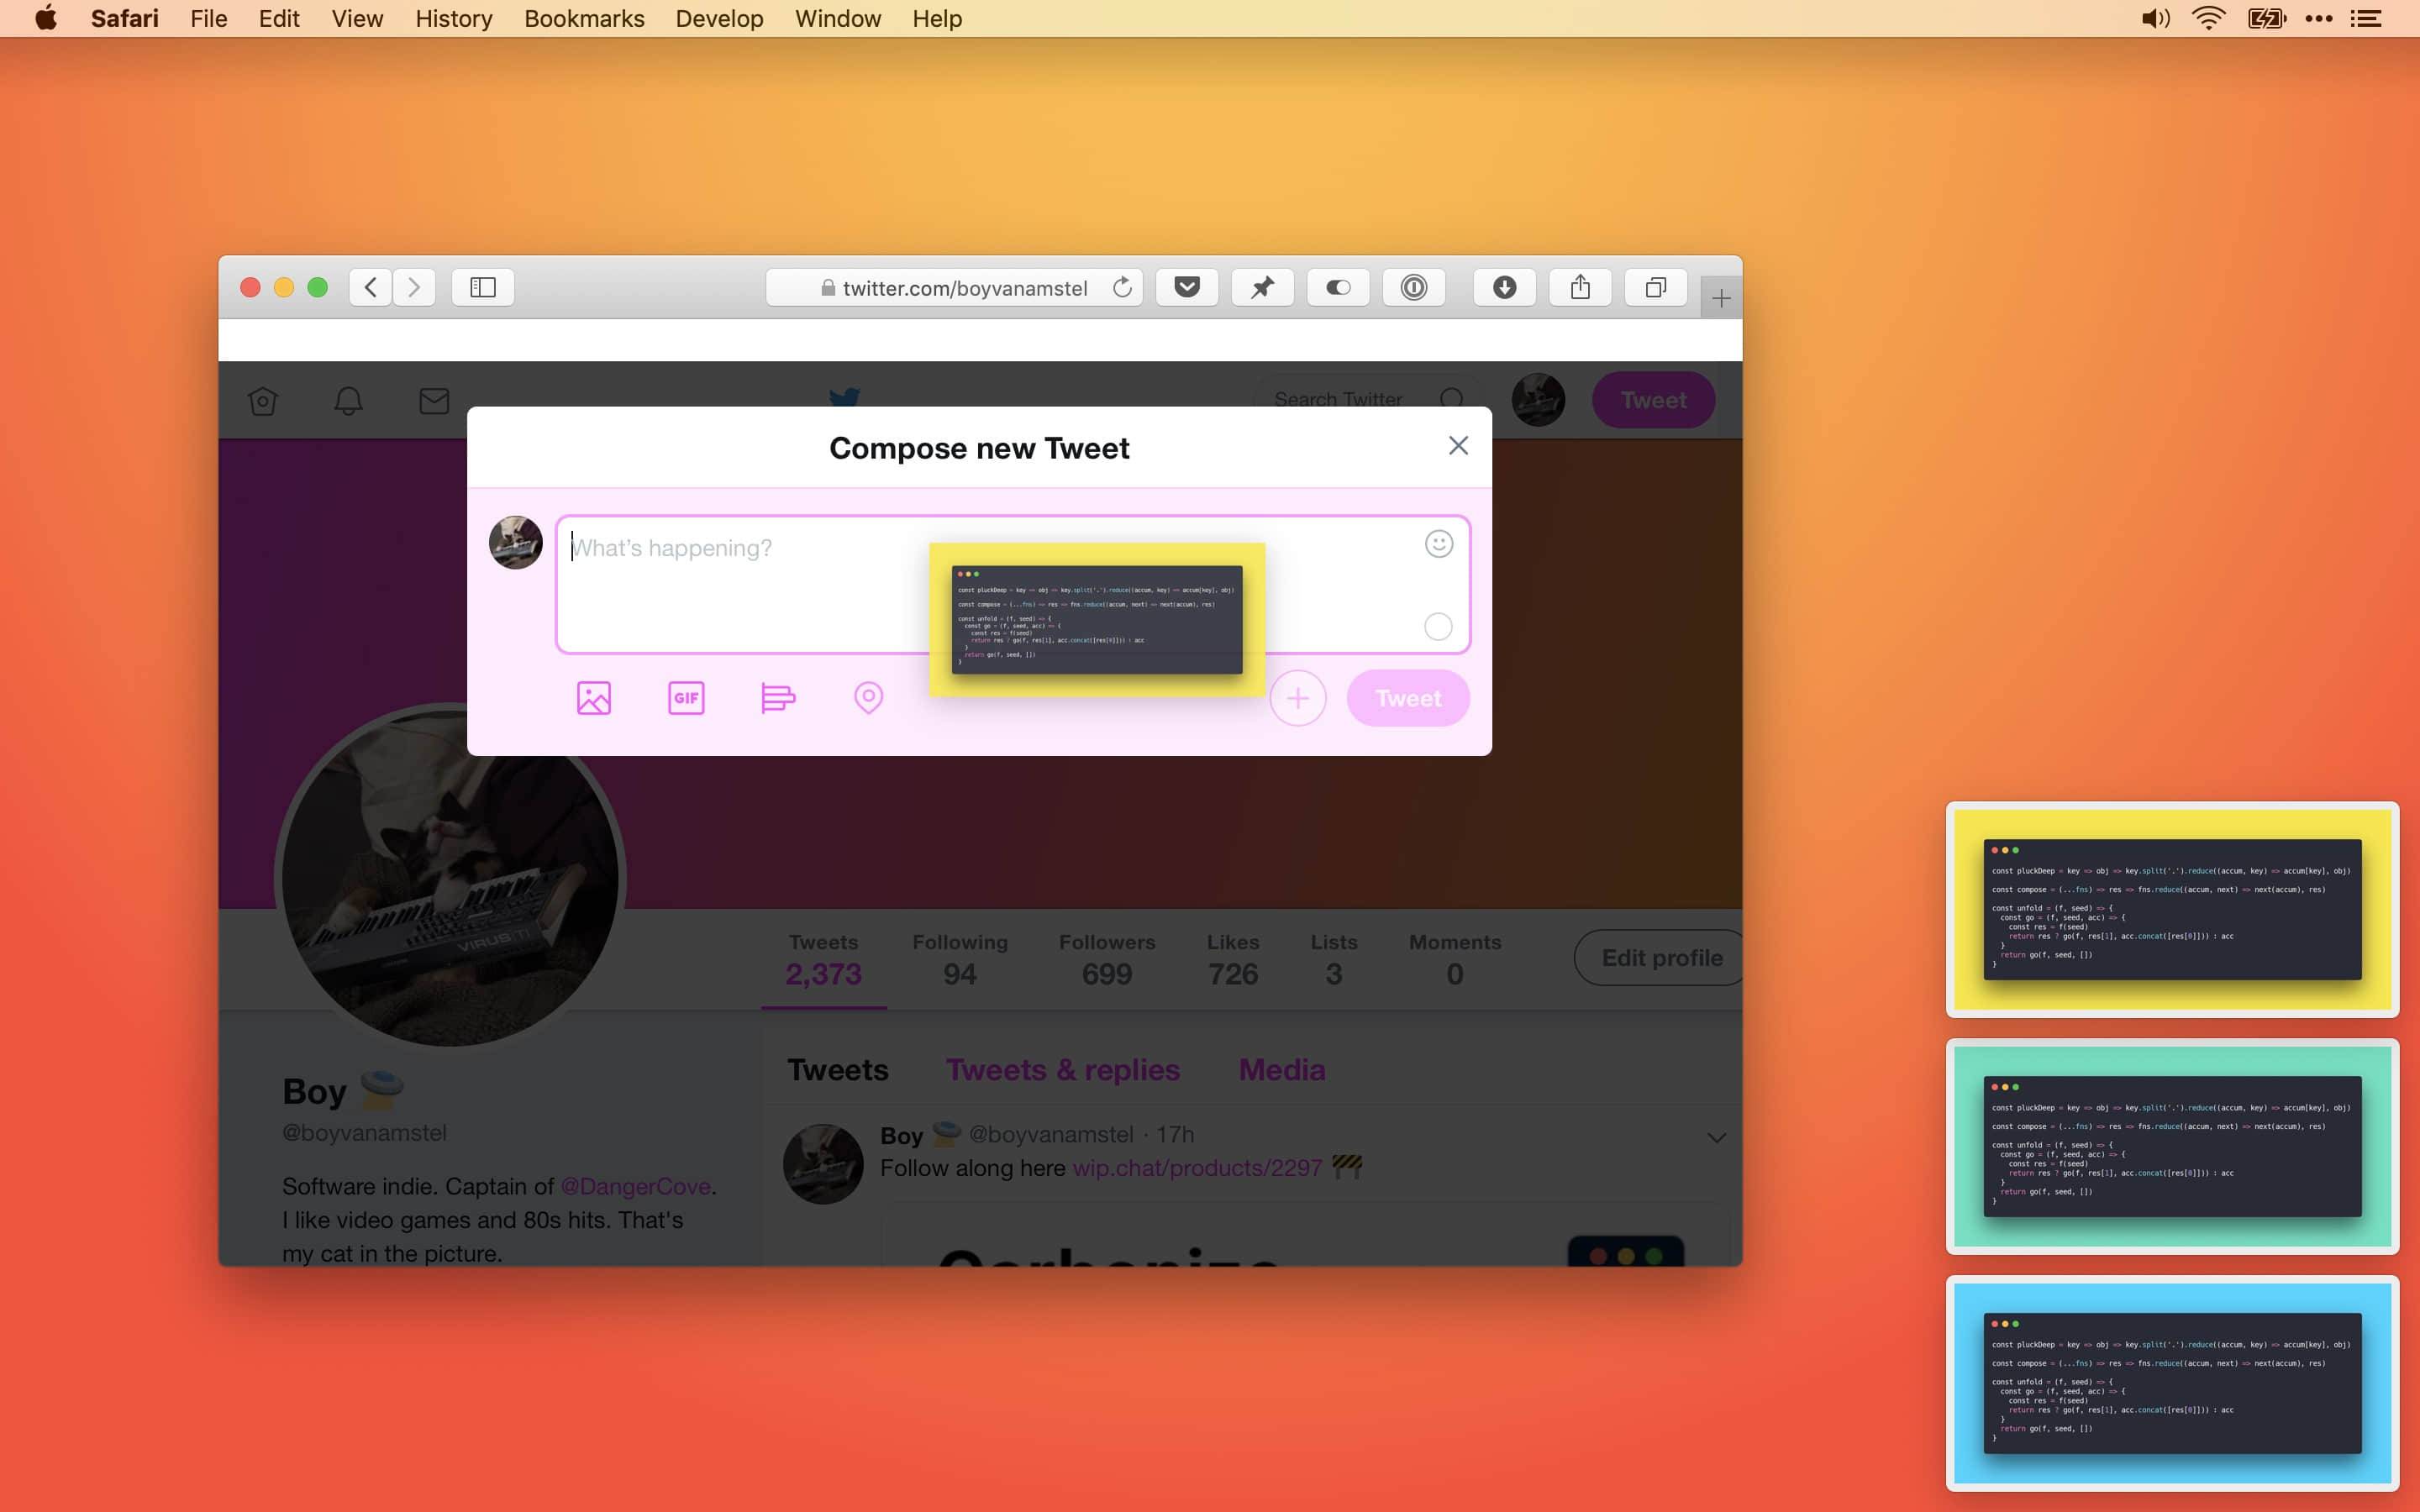
Task: Open the Edit menu
Action: 279,18
